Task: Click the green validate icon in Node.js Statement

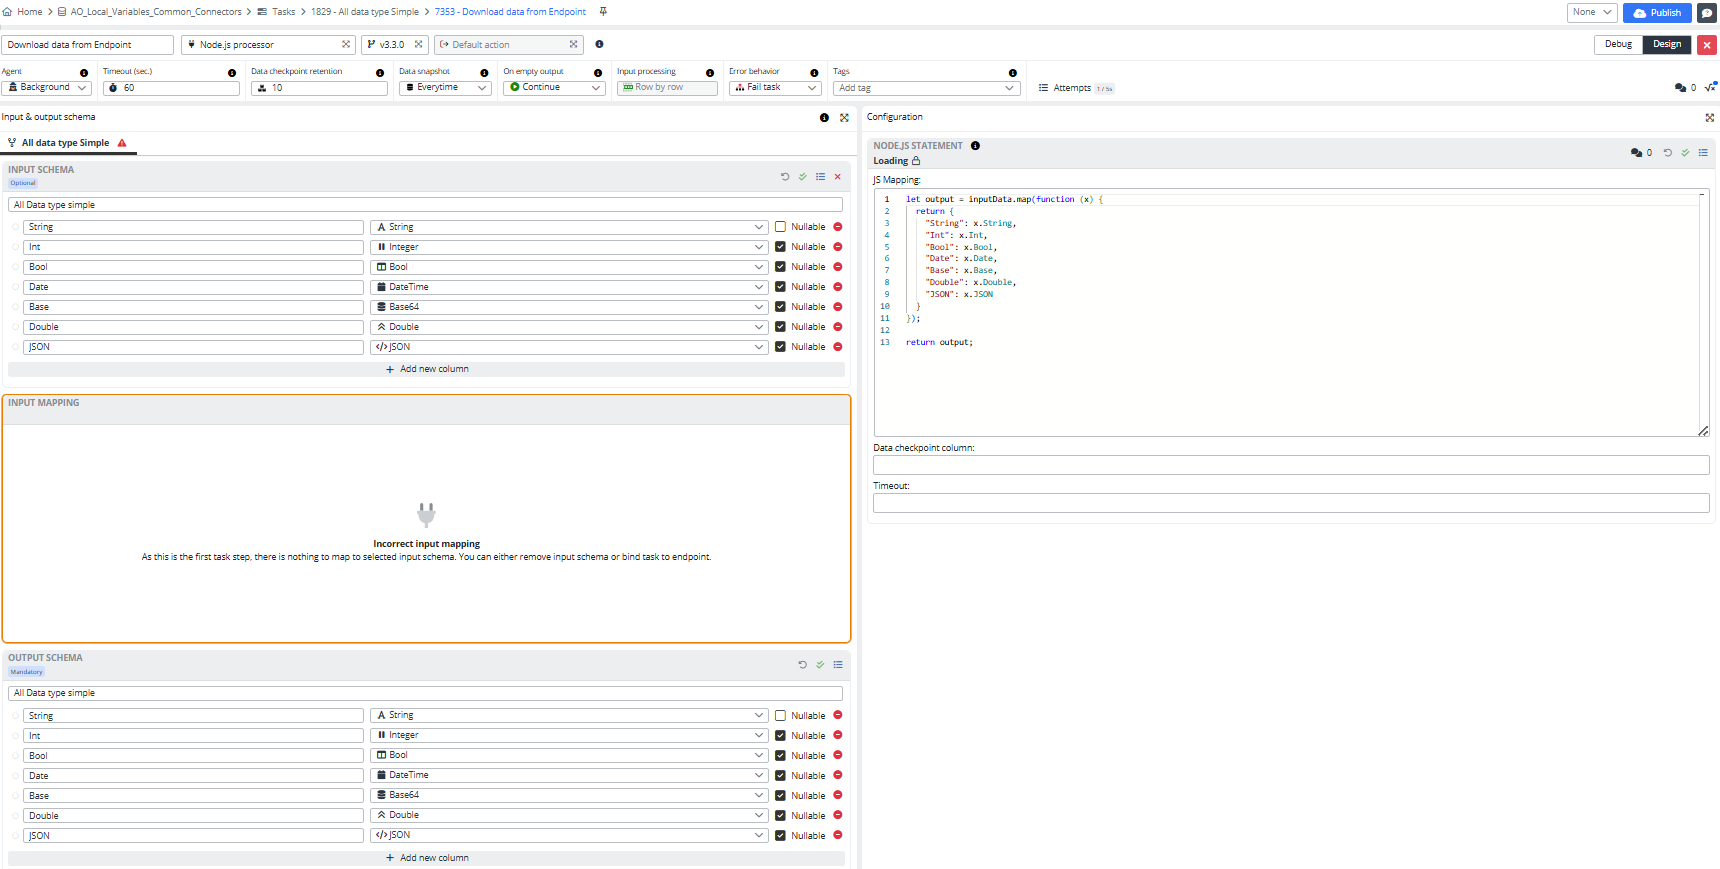Action: [x=1685, y=153]
